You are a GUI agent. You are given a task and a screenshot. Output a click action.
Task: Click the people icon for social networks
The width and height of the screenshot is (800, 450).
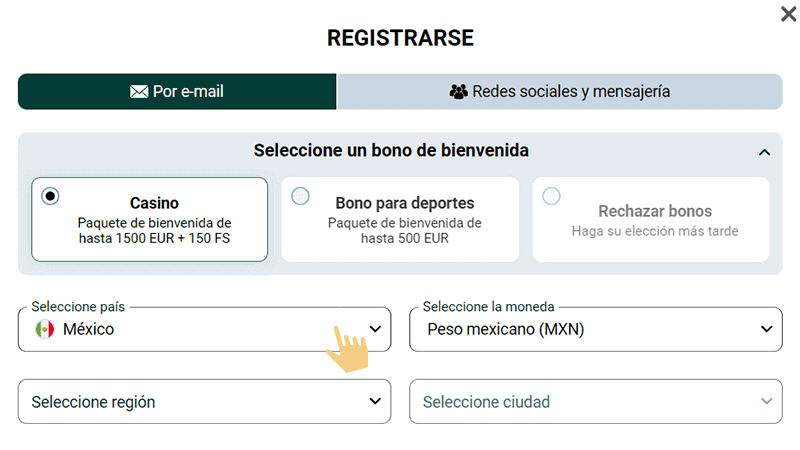tap(459, 92)
